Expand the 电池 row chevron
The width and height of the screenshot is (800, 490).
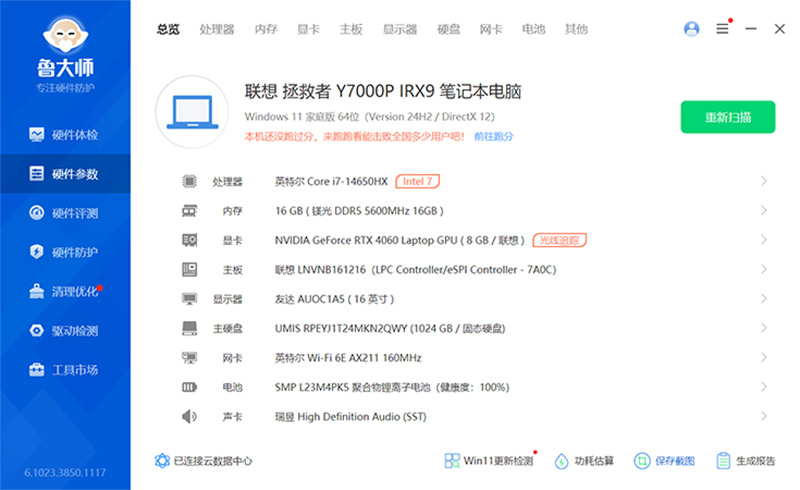pyautogui.click(x=764, y=387)
